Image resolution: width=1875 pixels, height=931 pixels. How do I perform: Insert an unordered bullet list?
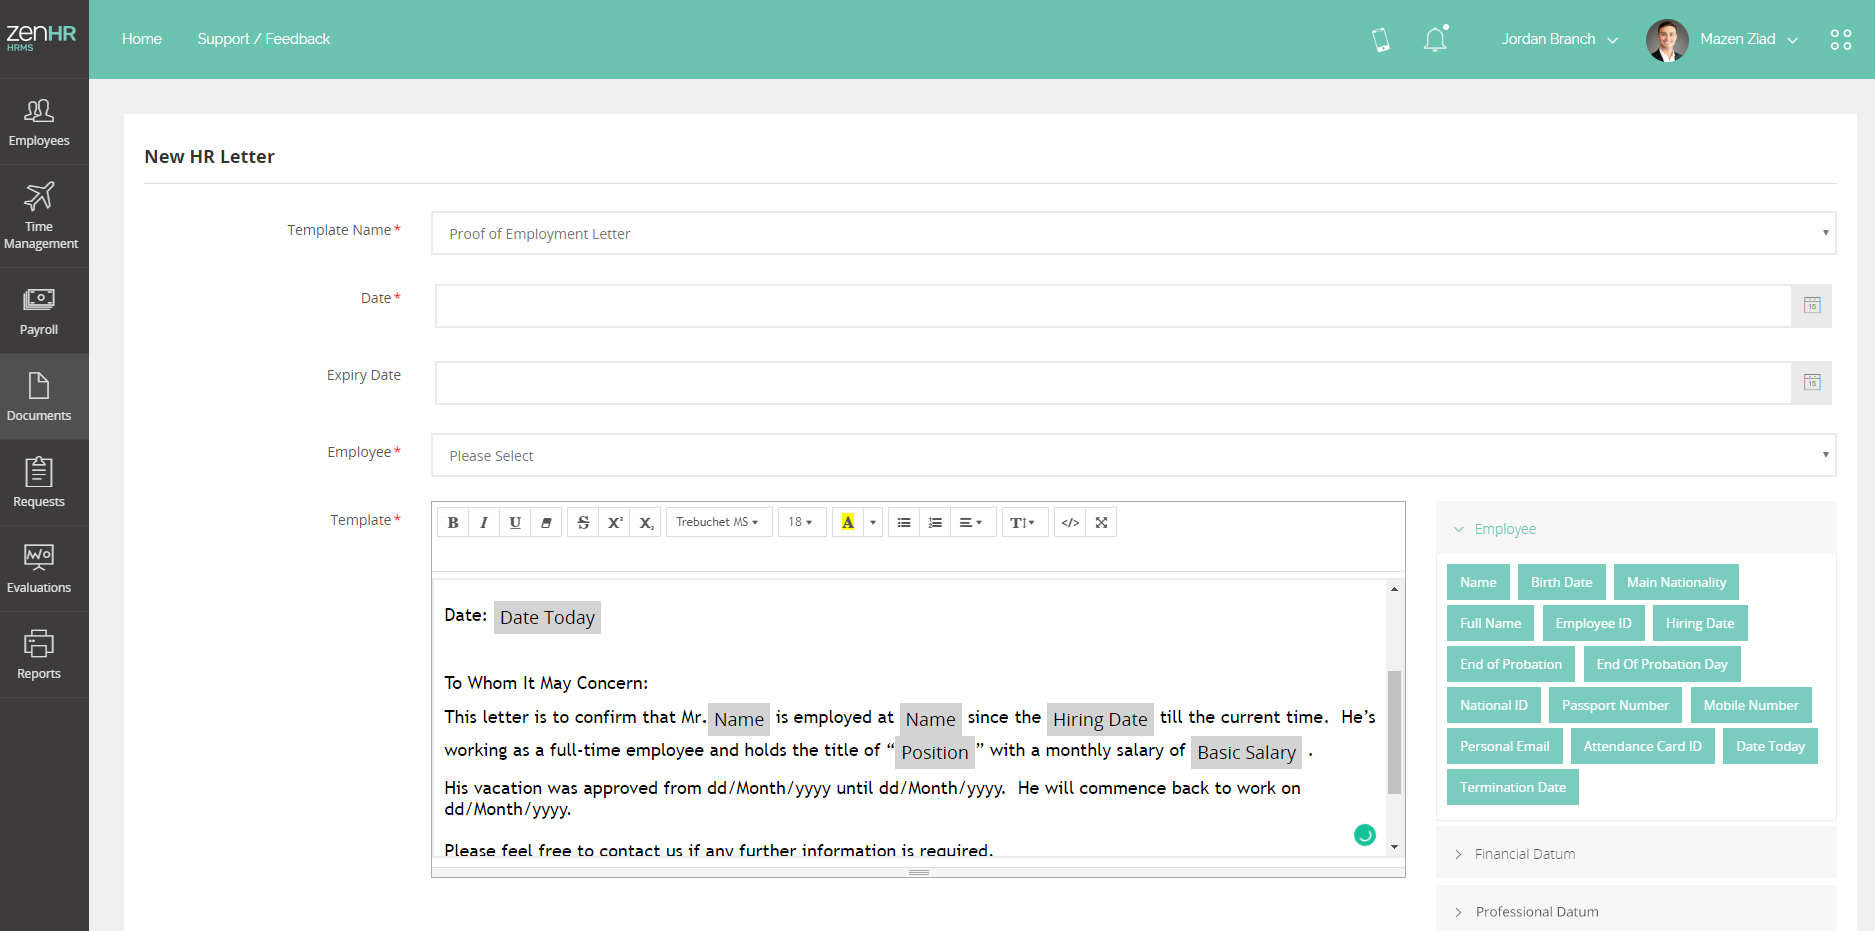tap(904, 522)
